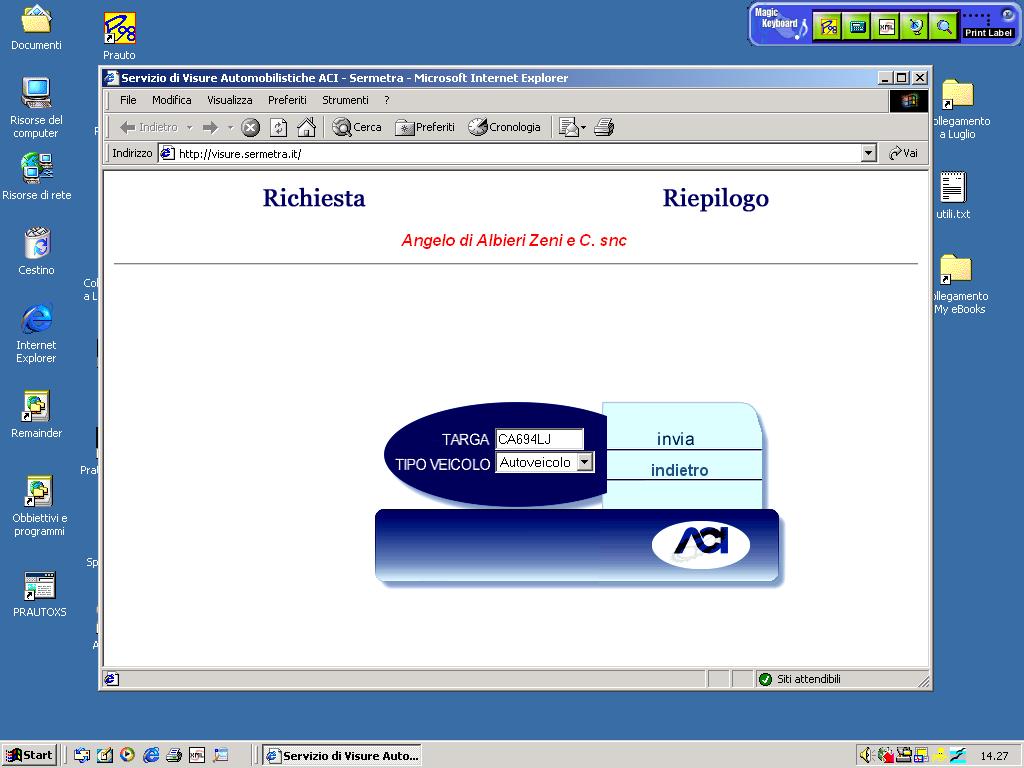Select the Risorse del computer desktop icon

tap(36, 108)
